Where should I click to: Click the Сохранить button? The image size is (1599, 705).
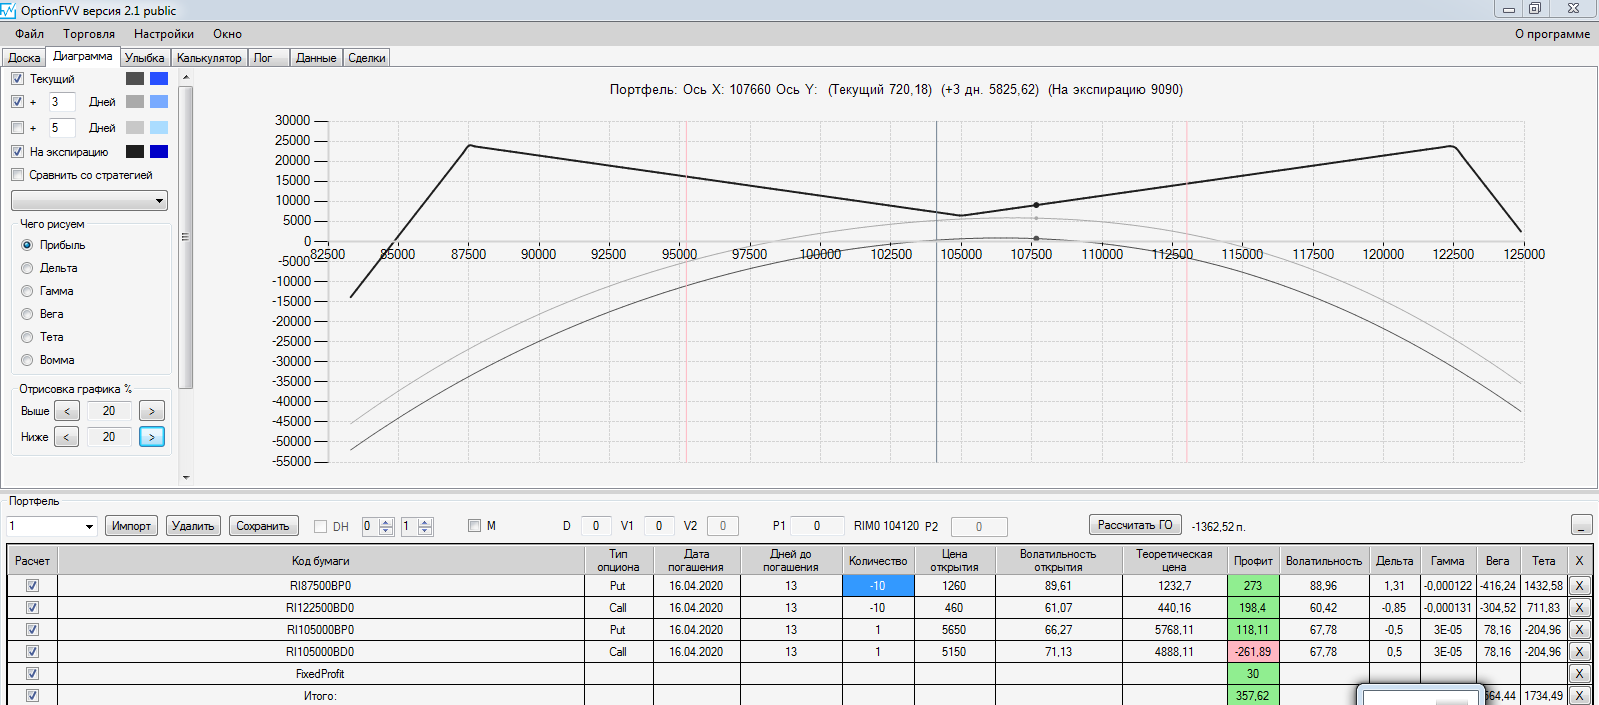click(263, 526)
